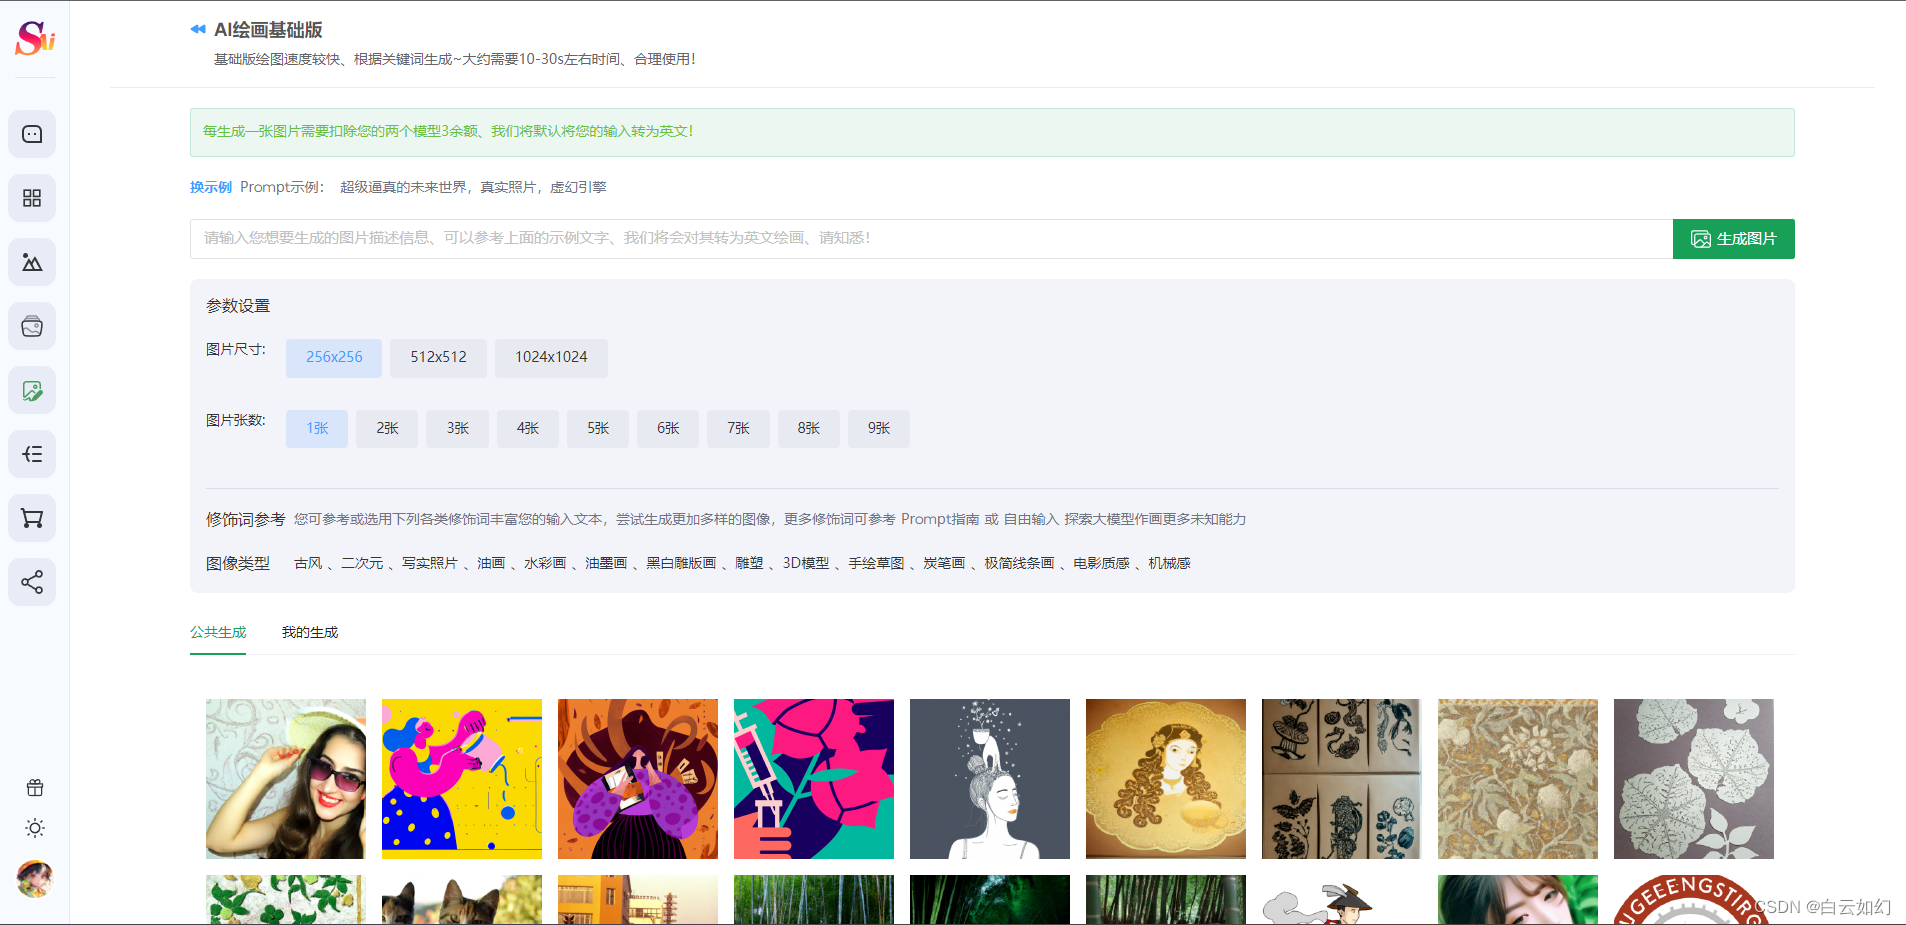The width and height of the screenshot is (1906, 925).
Task: Open the image drawing sidebar icon
Action: (x=32, y=262)
